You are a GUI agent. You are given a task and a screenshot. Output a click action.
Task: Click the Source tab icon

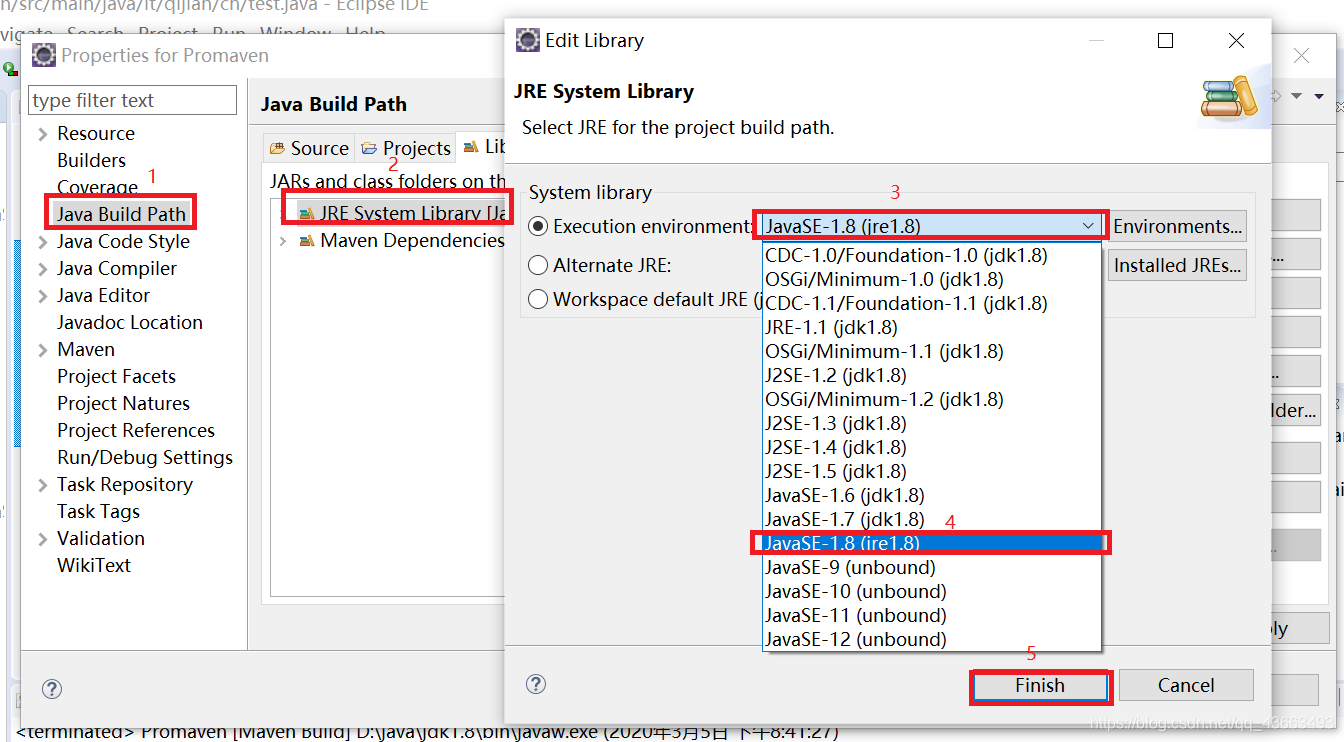(x=278, y=149)
